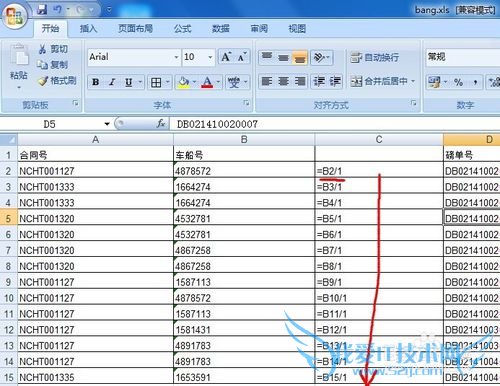This screenshot has width=500, height=386.
Task: Open the Name Box dropdown arrow
Action: click(107, 124)
